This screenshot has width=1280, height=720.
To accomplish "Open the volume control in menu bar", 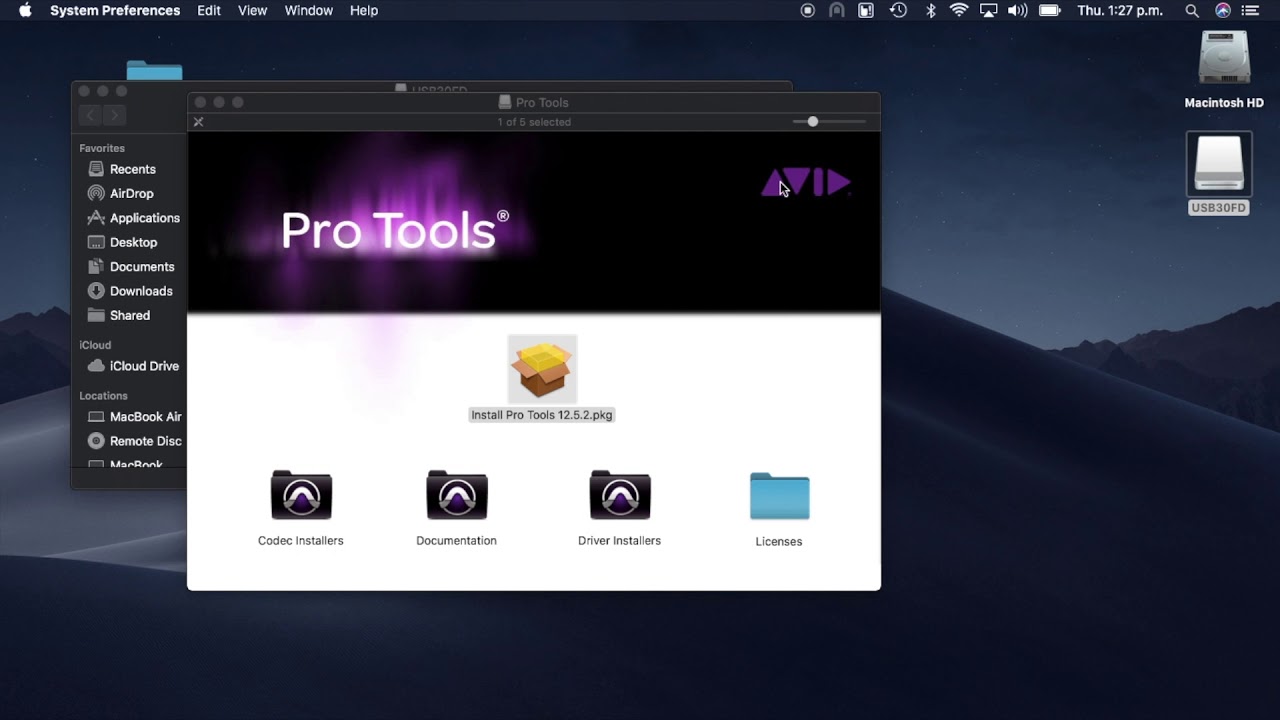I will tap(1018, 10).
